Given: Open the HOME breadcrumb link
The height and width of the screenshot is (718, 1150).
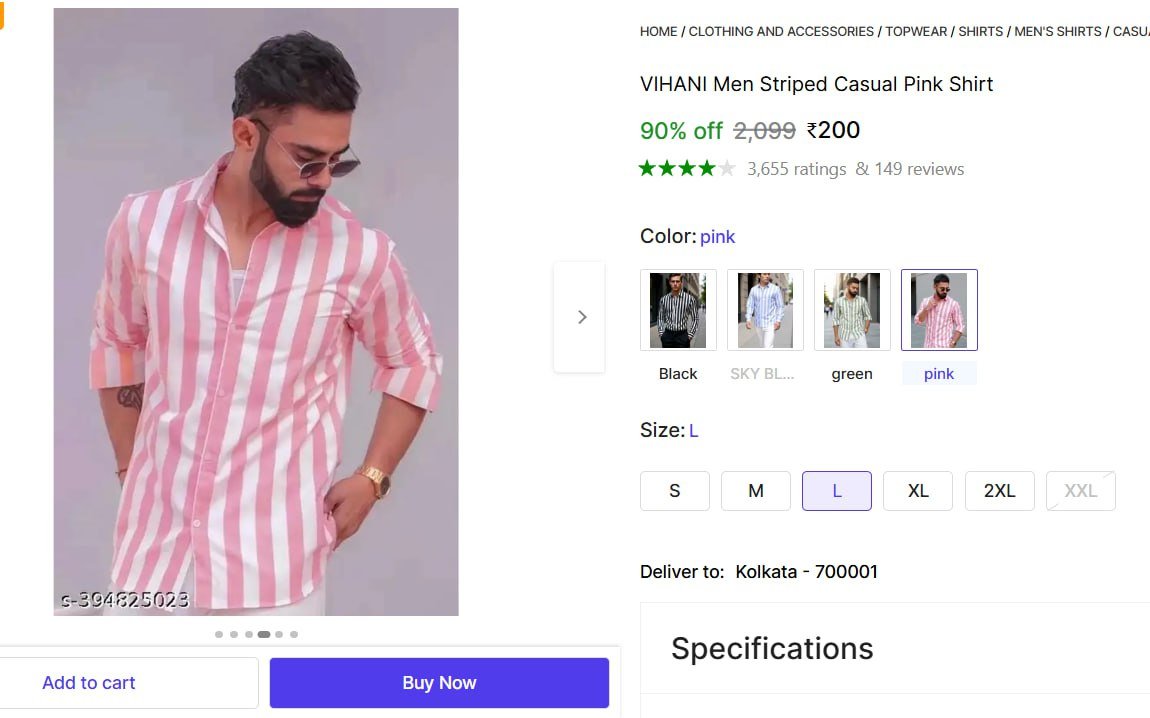Looking at the screenshot, I should 658,32.
